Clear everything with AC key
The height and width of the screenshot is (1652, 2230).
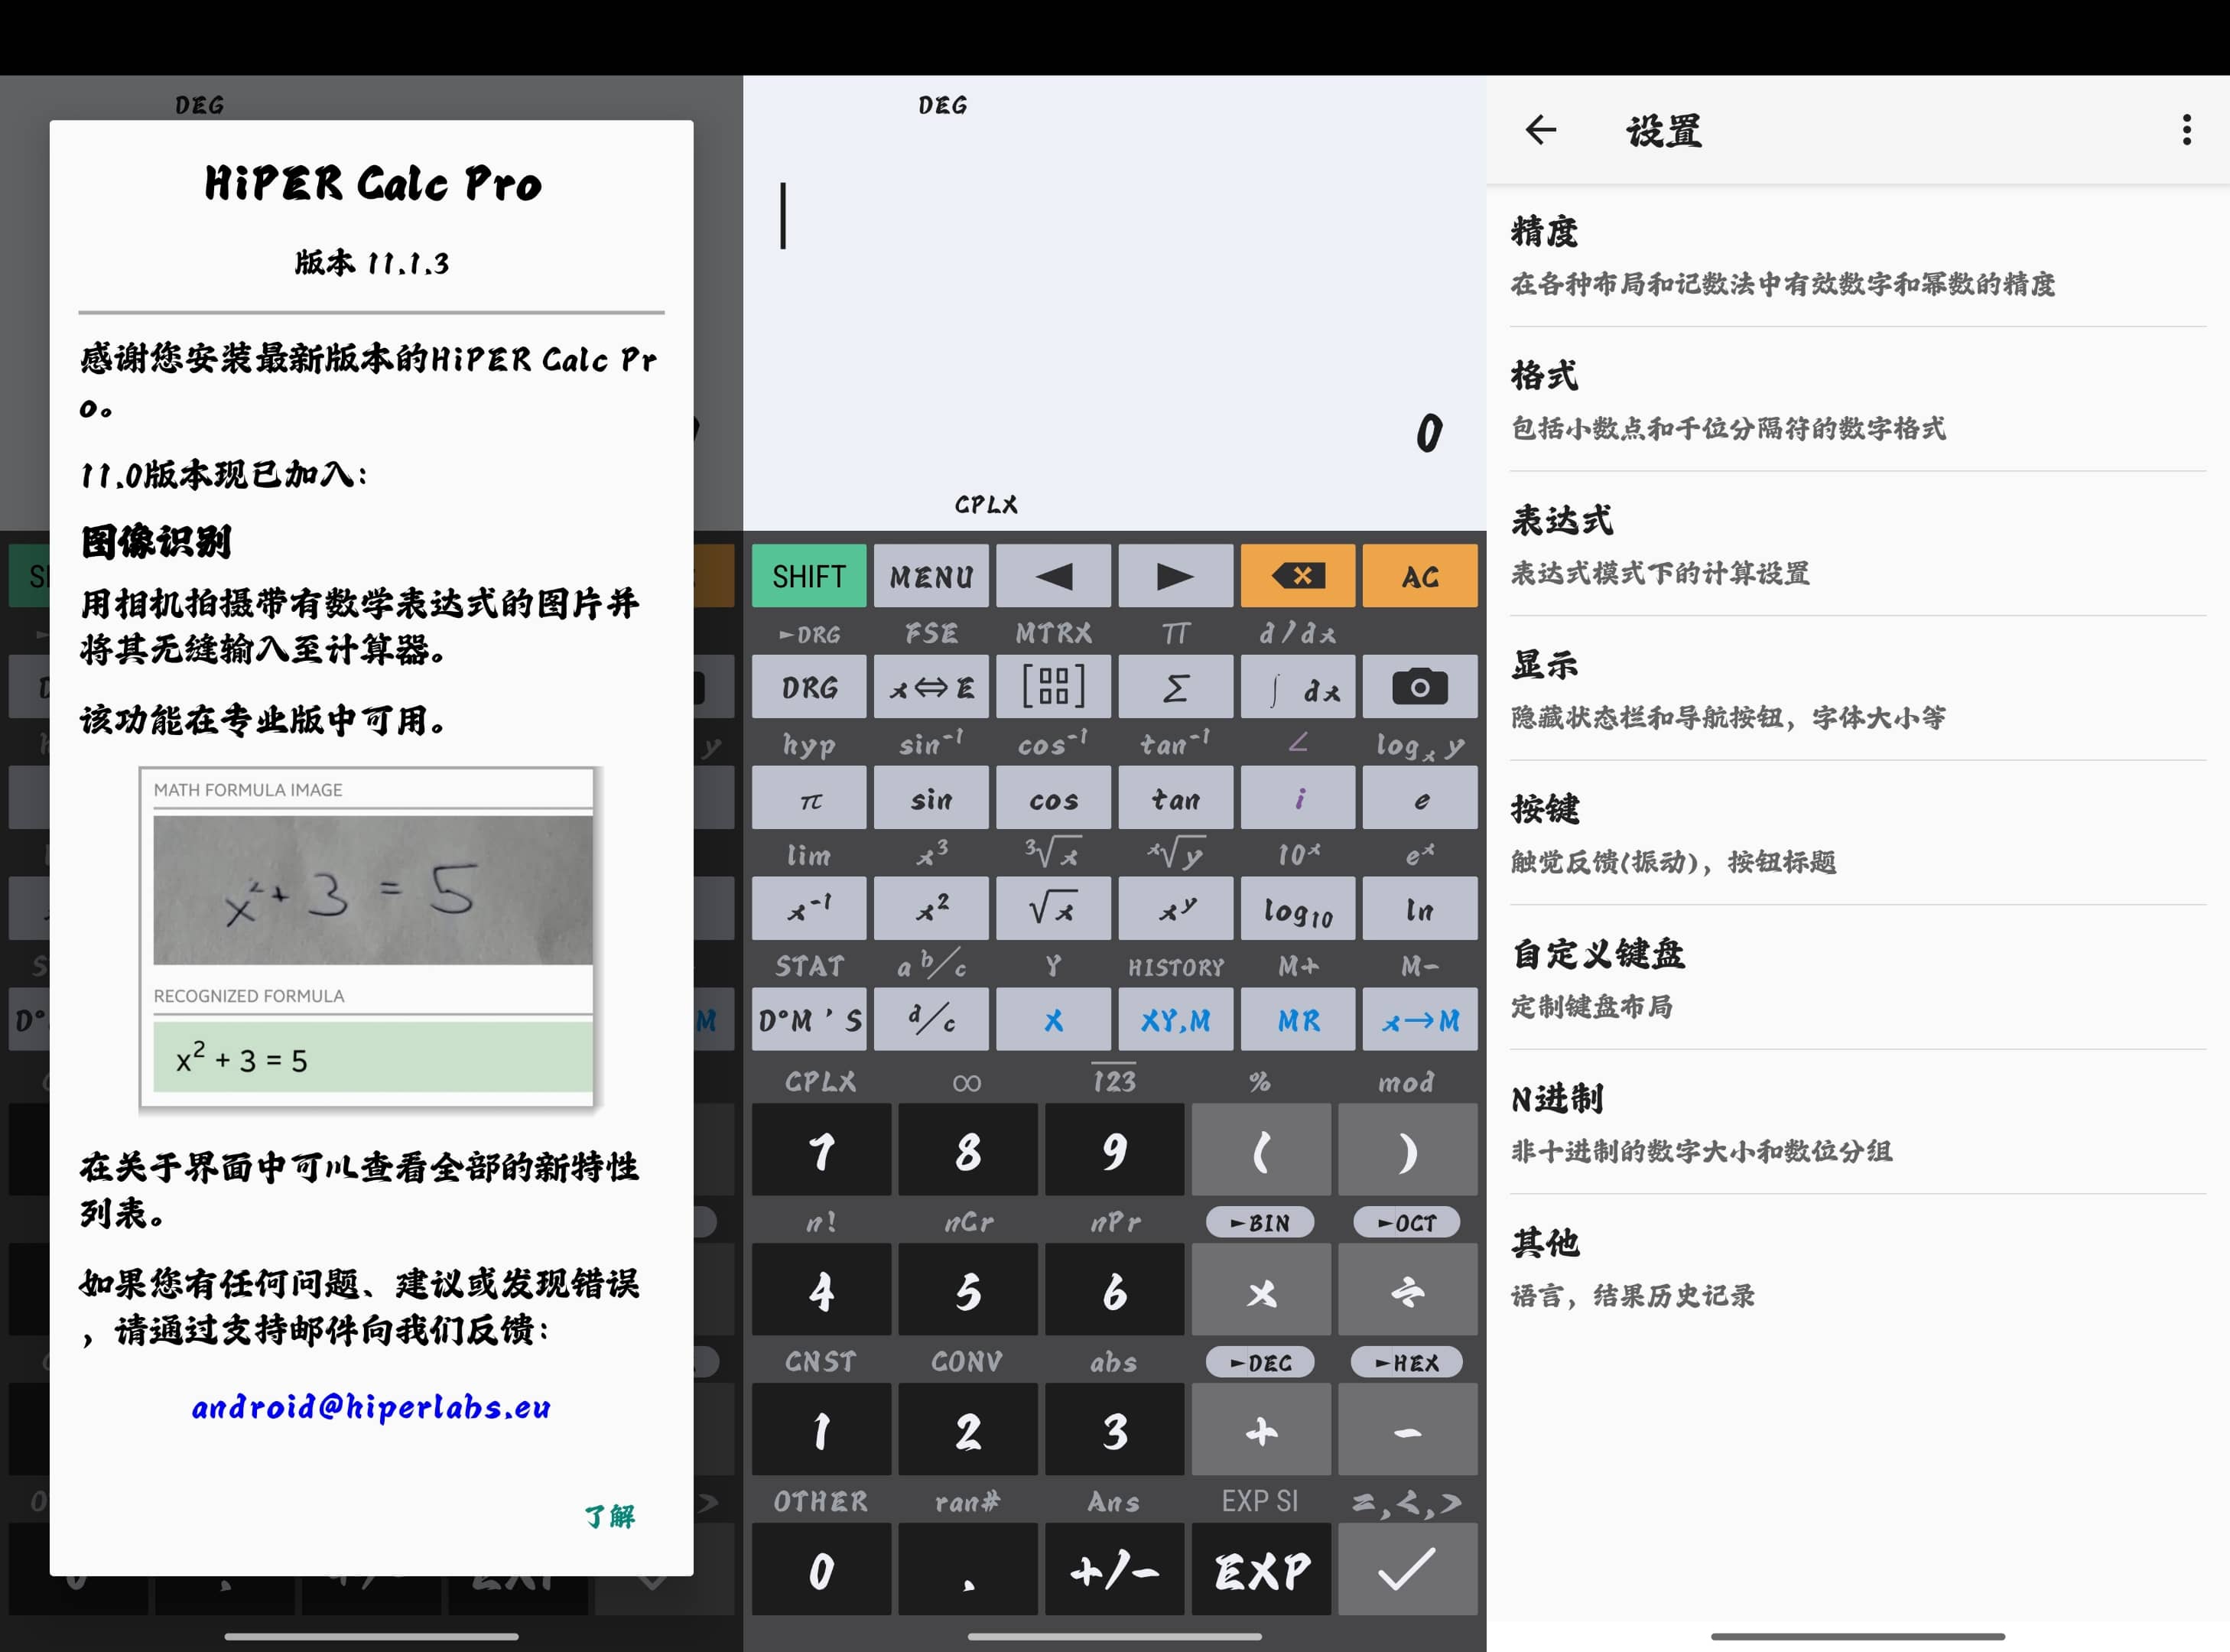pyautogui.click(x=1419, y=576)
